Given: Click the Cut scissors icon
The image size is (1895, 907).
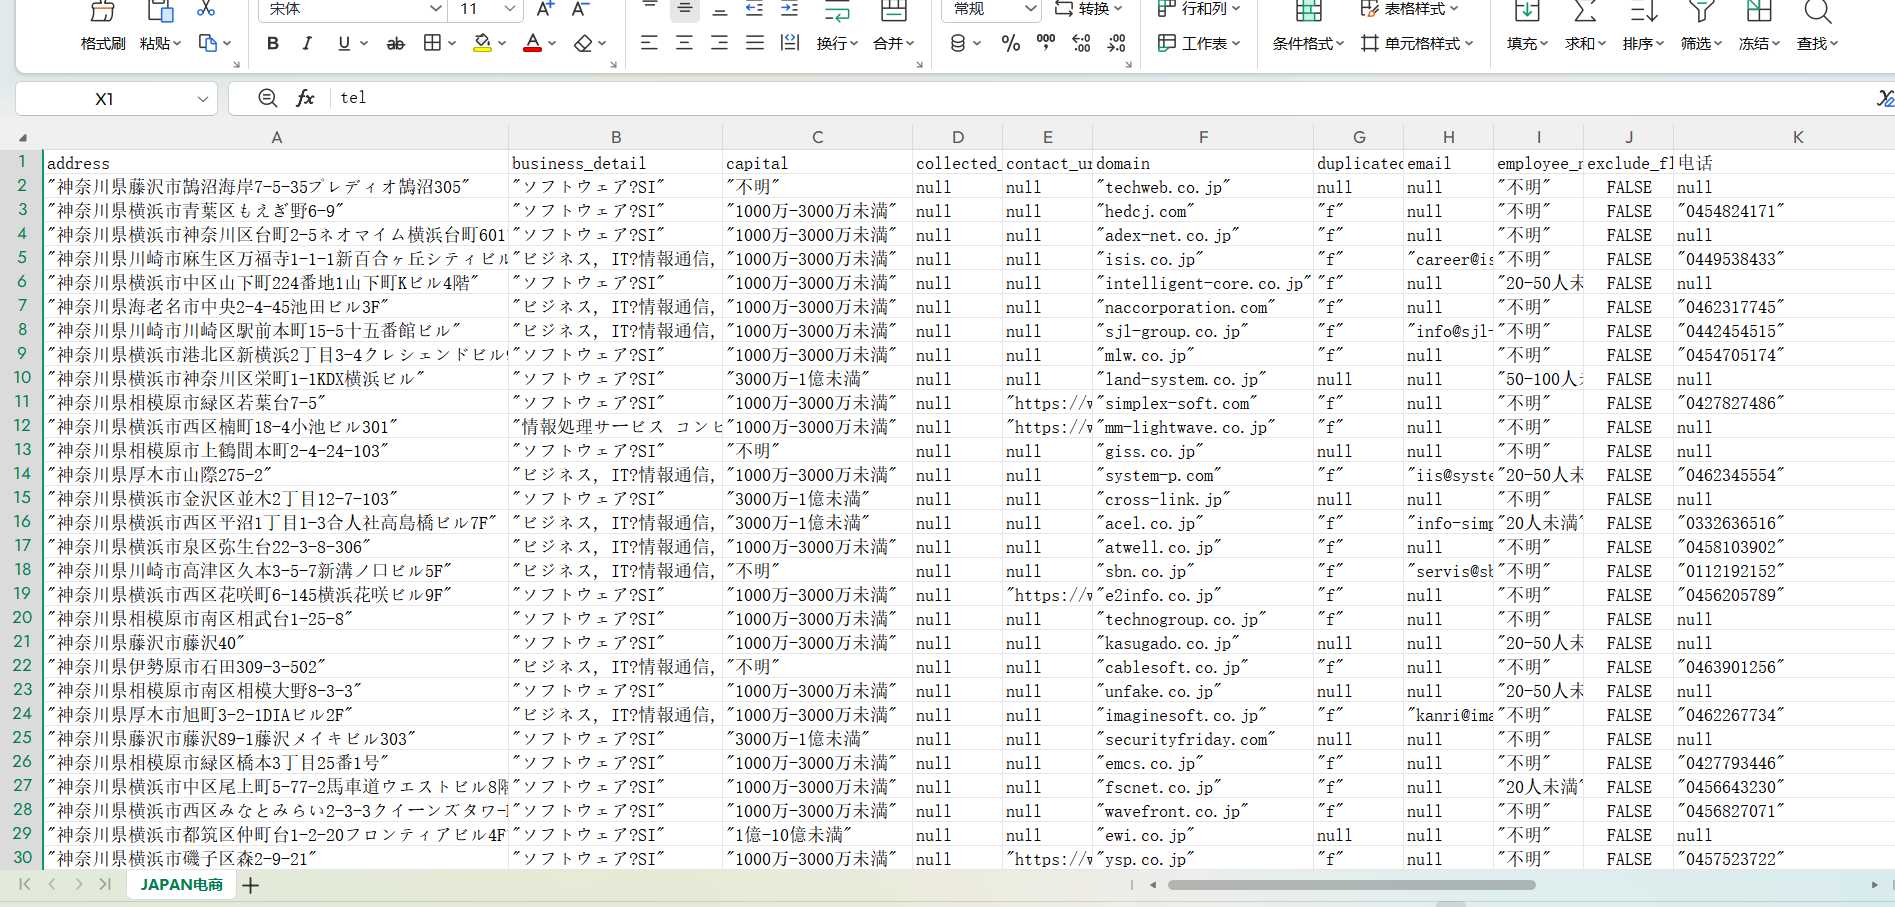Looking at the screenshot, I should (x=206, y=9).
